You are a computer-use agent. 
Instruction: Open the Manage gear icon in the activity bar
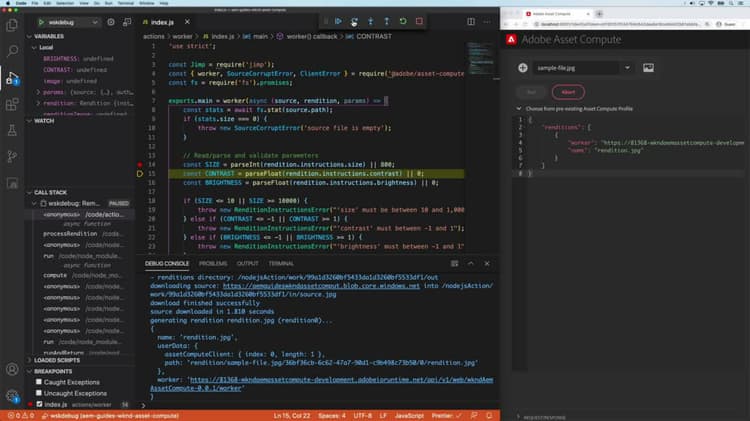12,395
